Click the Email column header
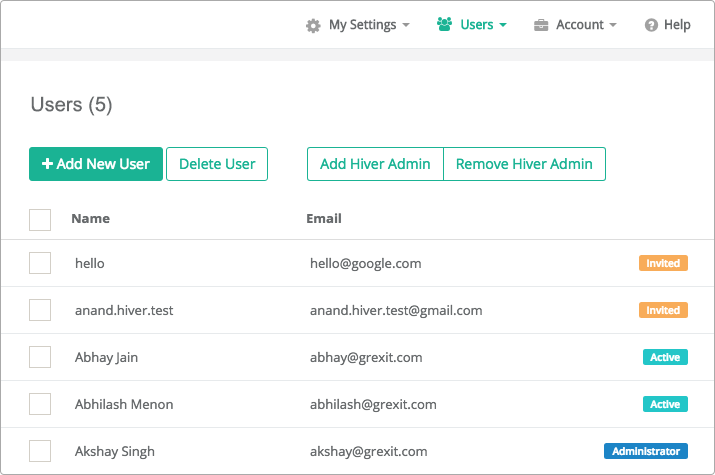This screenshot has width=715, height=475. 324,219
